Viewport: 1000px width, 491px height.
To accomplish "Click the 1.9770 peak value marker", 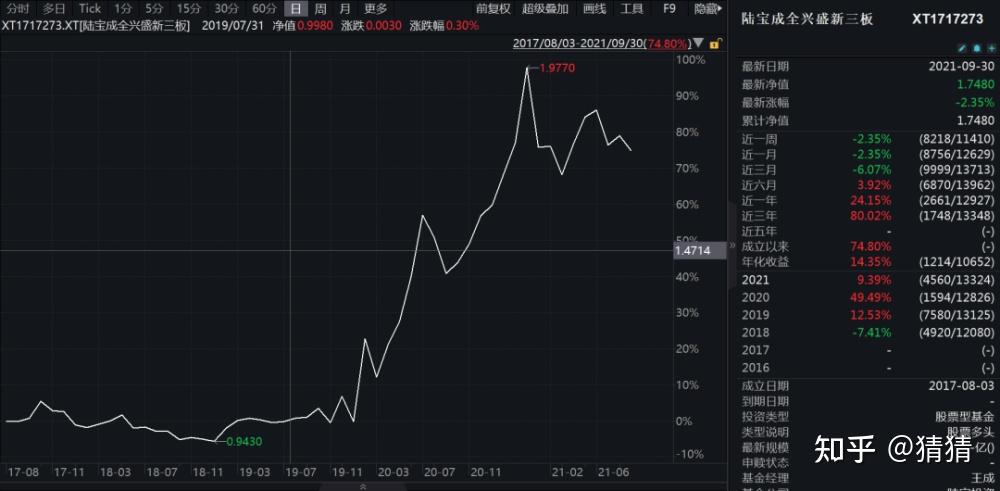I will pyautogui.click(x=557, y=68).
